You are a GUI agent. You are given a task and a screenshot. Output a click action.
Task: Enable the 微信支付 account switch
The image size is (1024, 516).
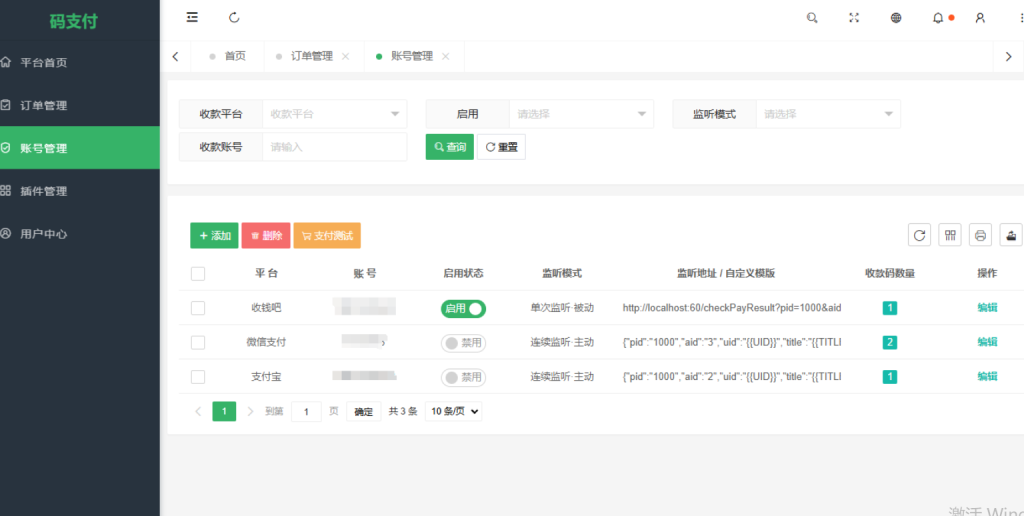(463, 343)
